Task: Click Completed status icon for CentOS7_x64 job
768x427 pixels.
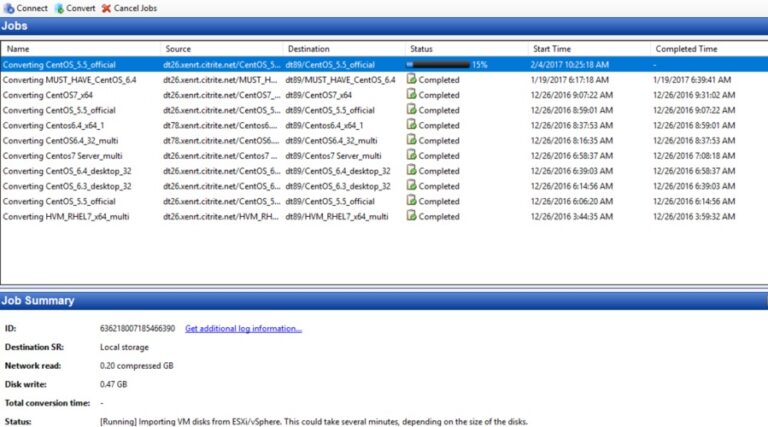Action: click(411, 95)
